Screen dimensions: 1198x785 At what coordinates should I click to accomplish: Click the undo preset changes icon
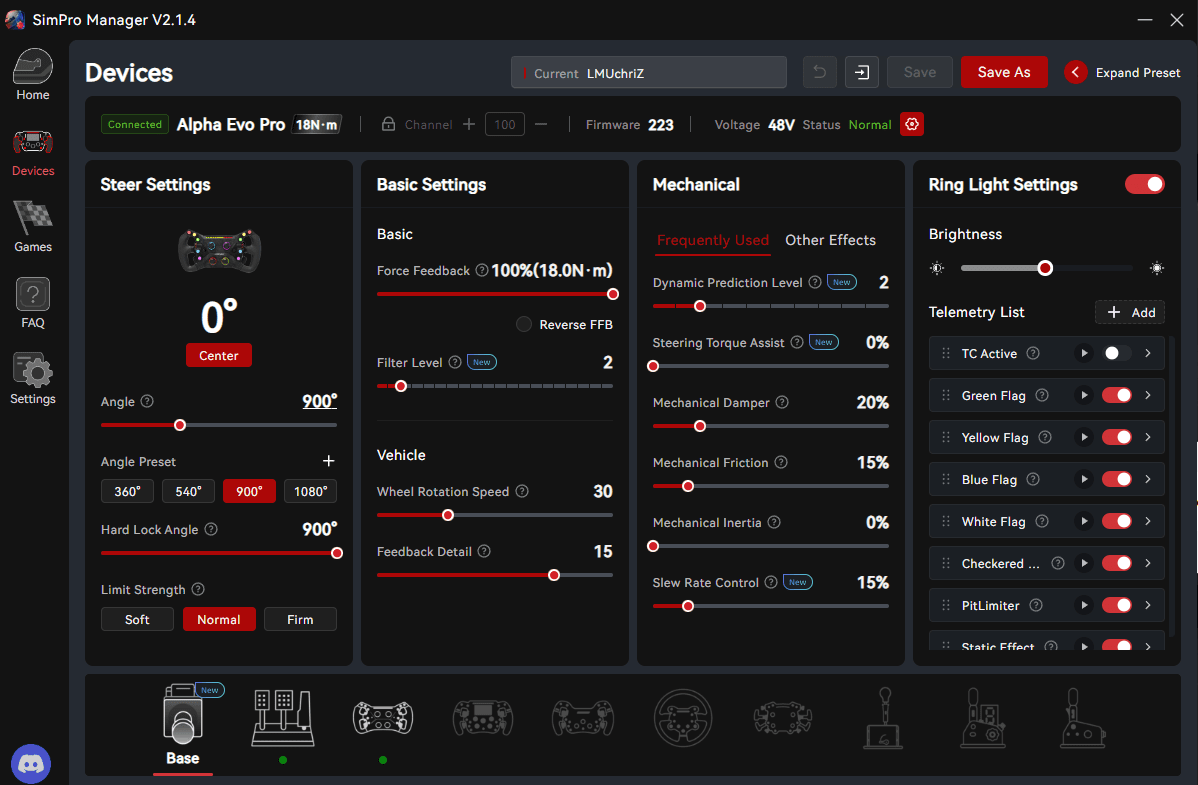click(820, 73)
